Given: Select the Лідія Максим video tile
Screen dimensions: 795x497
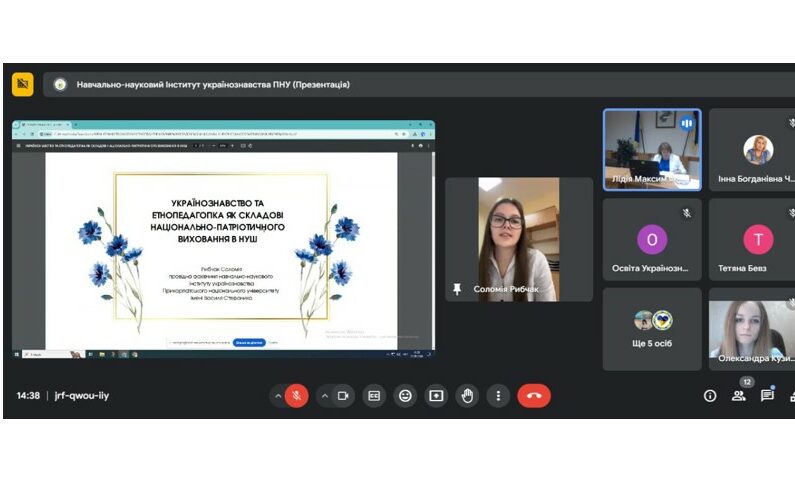Looking at the screenshot, I should click(651, 149).
